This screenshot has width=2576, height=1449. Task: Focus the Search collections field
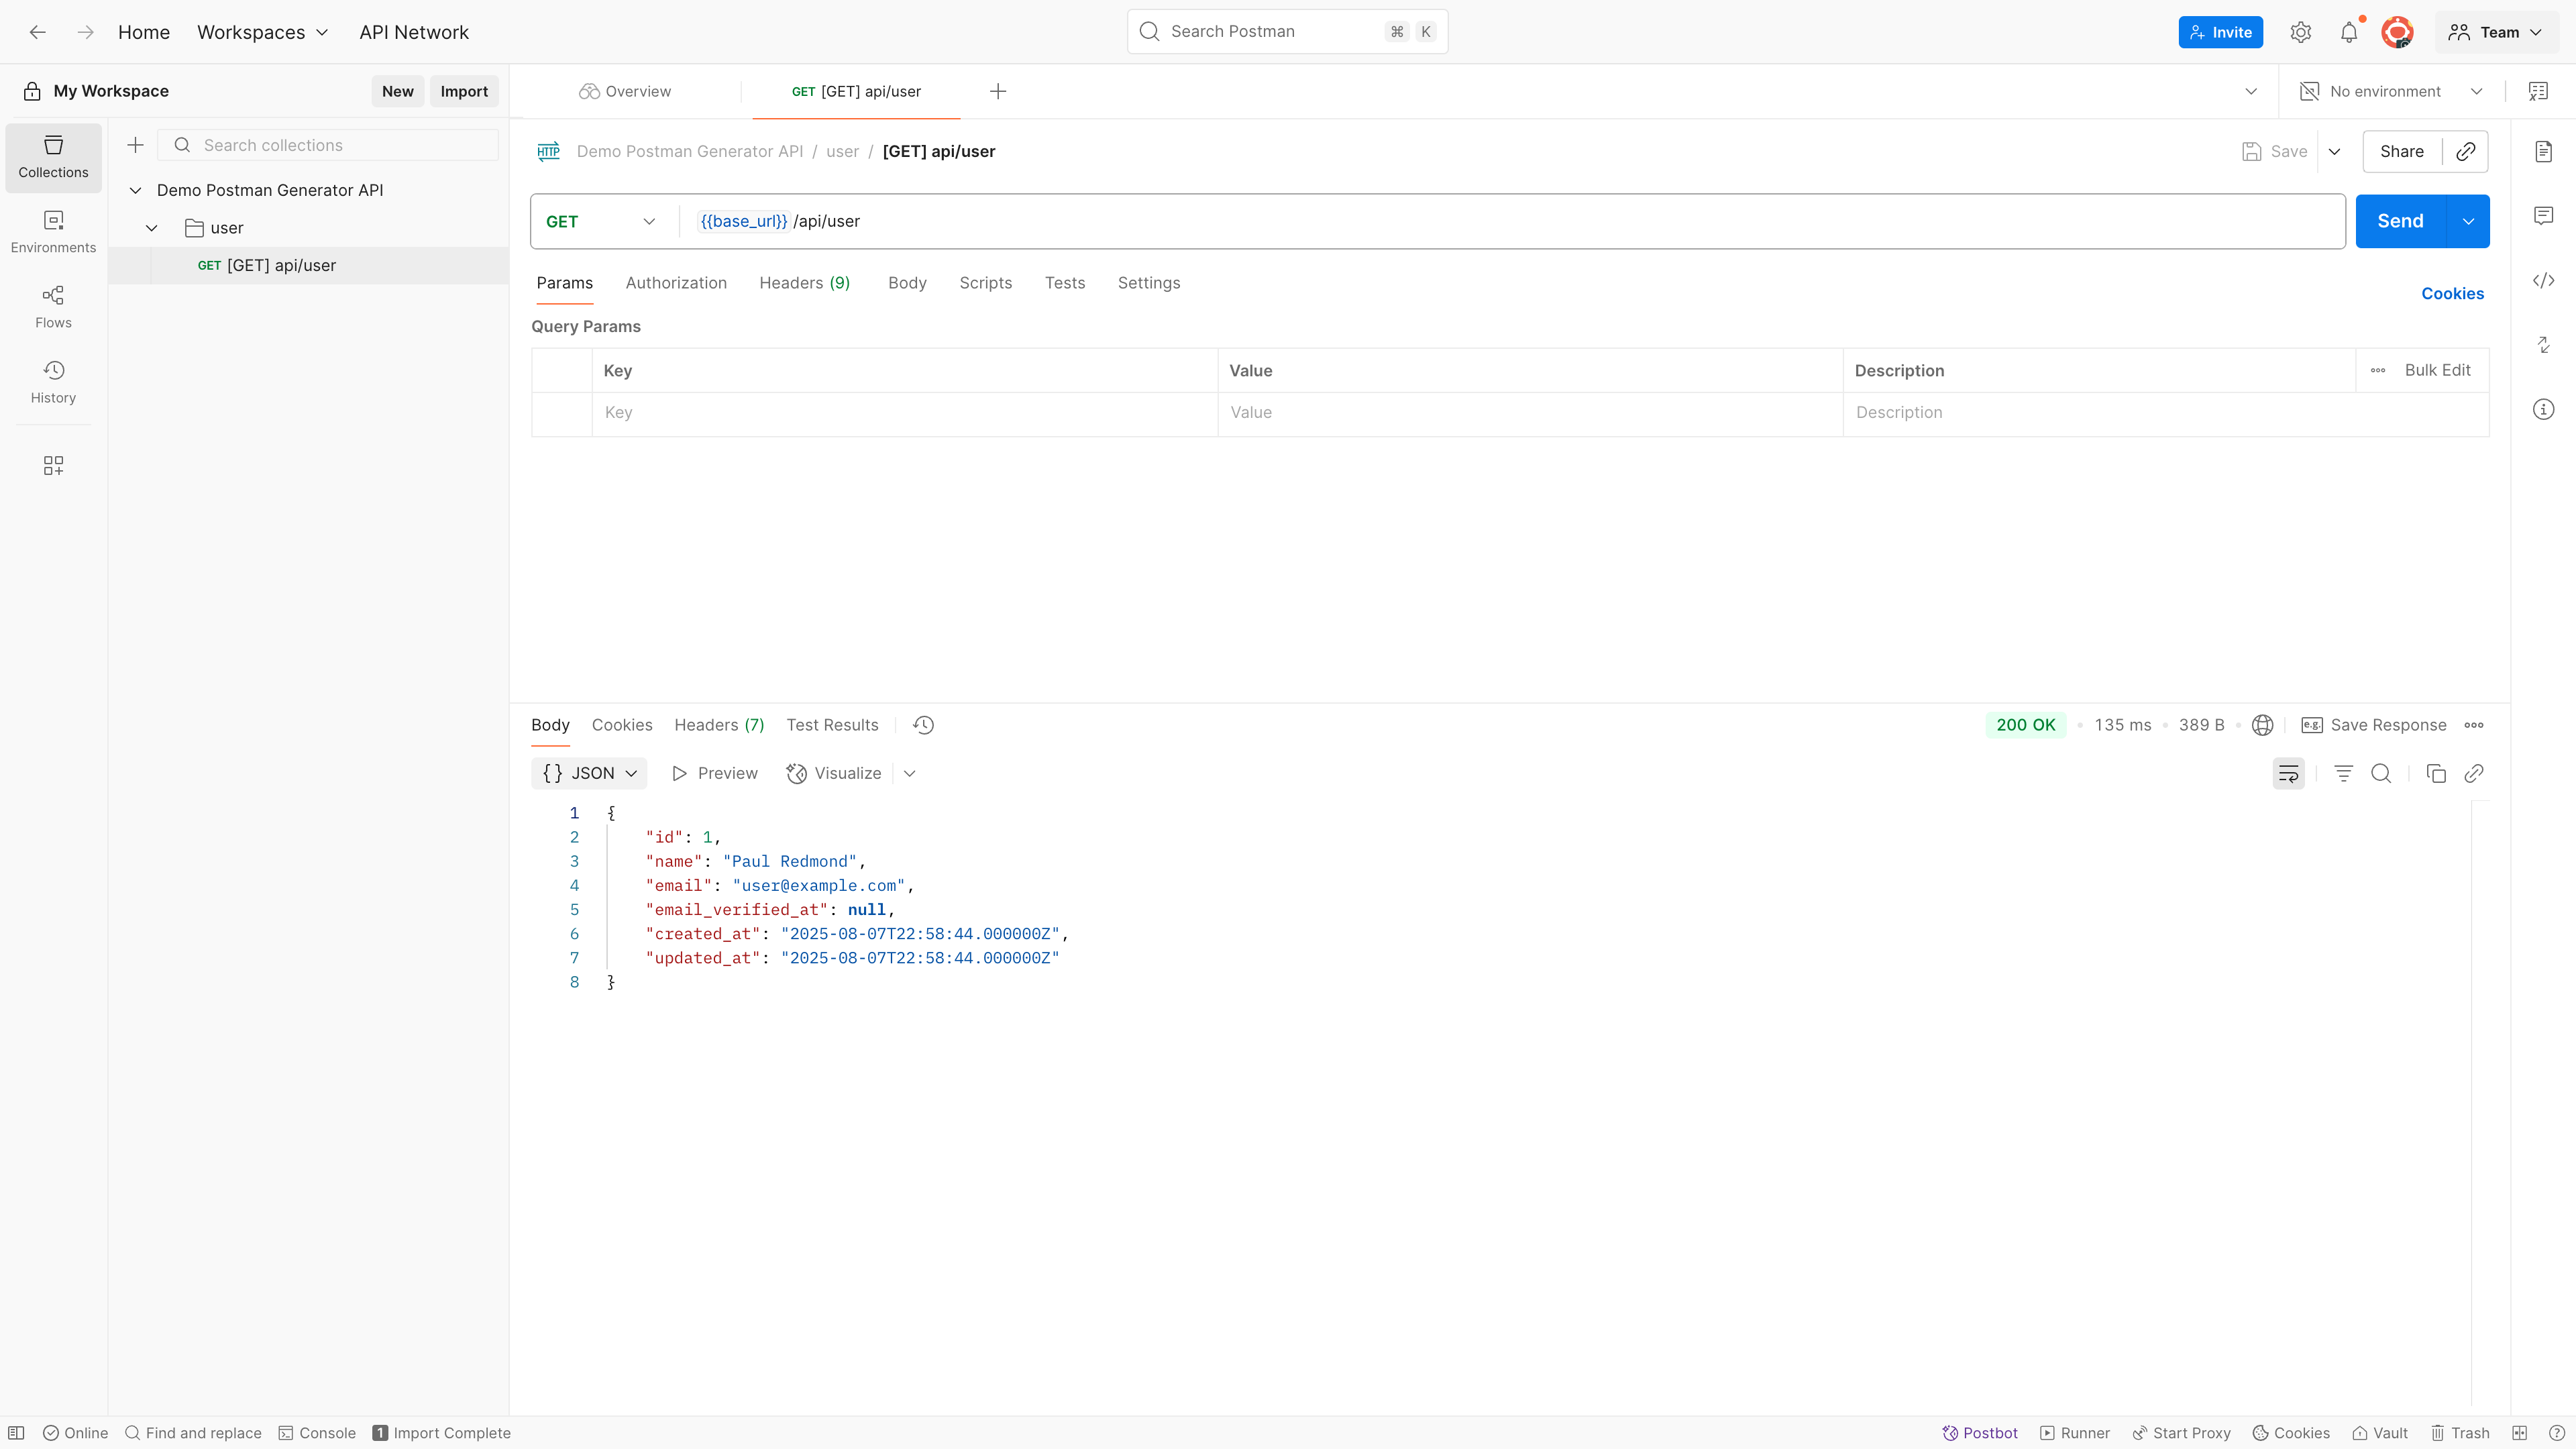[328, 145]
